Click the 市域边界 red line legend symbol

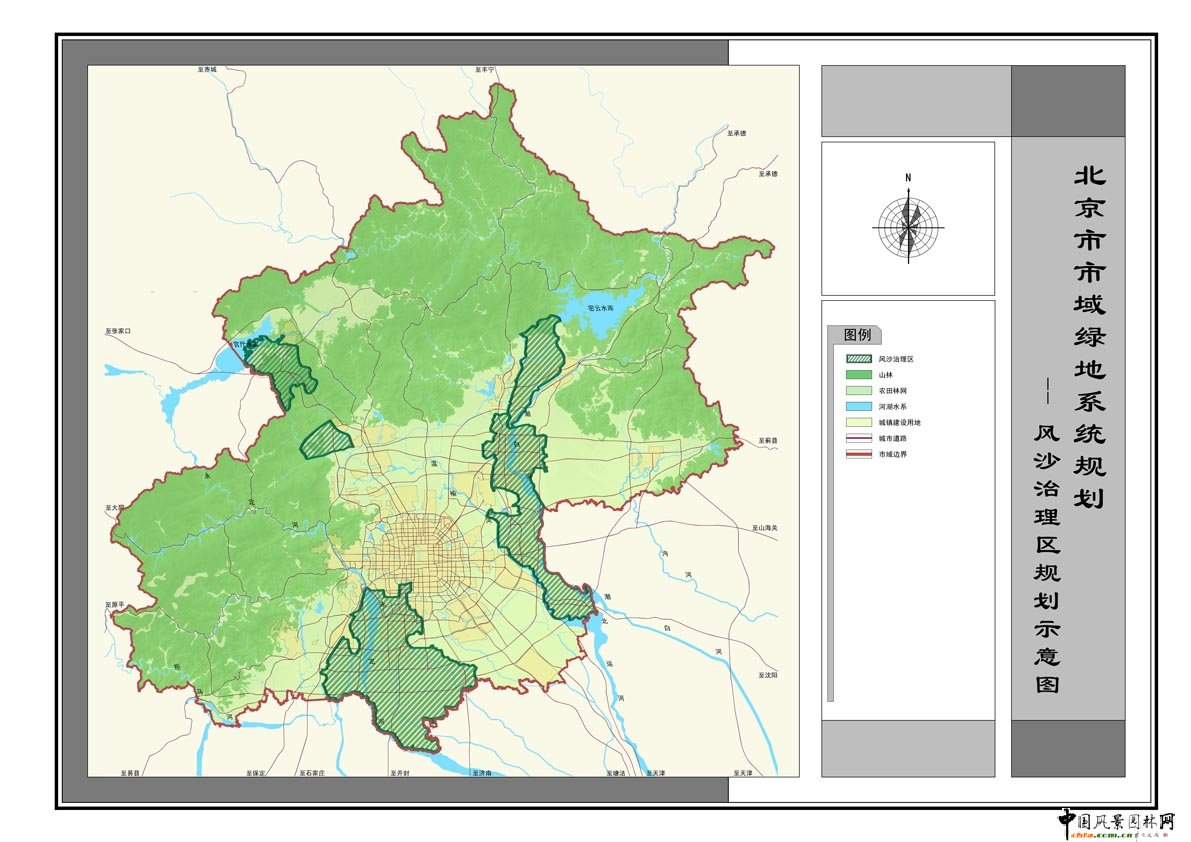pyautogui.click(x=859, y=454)
